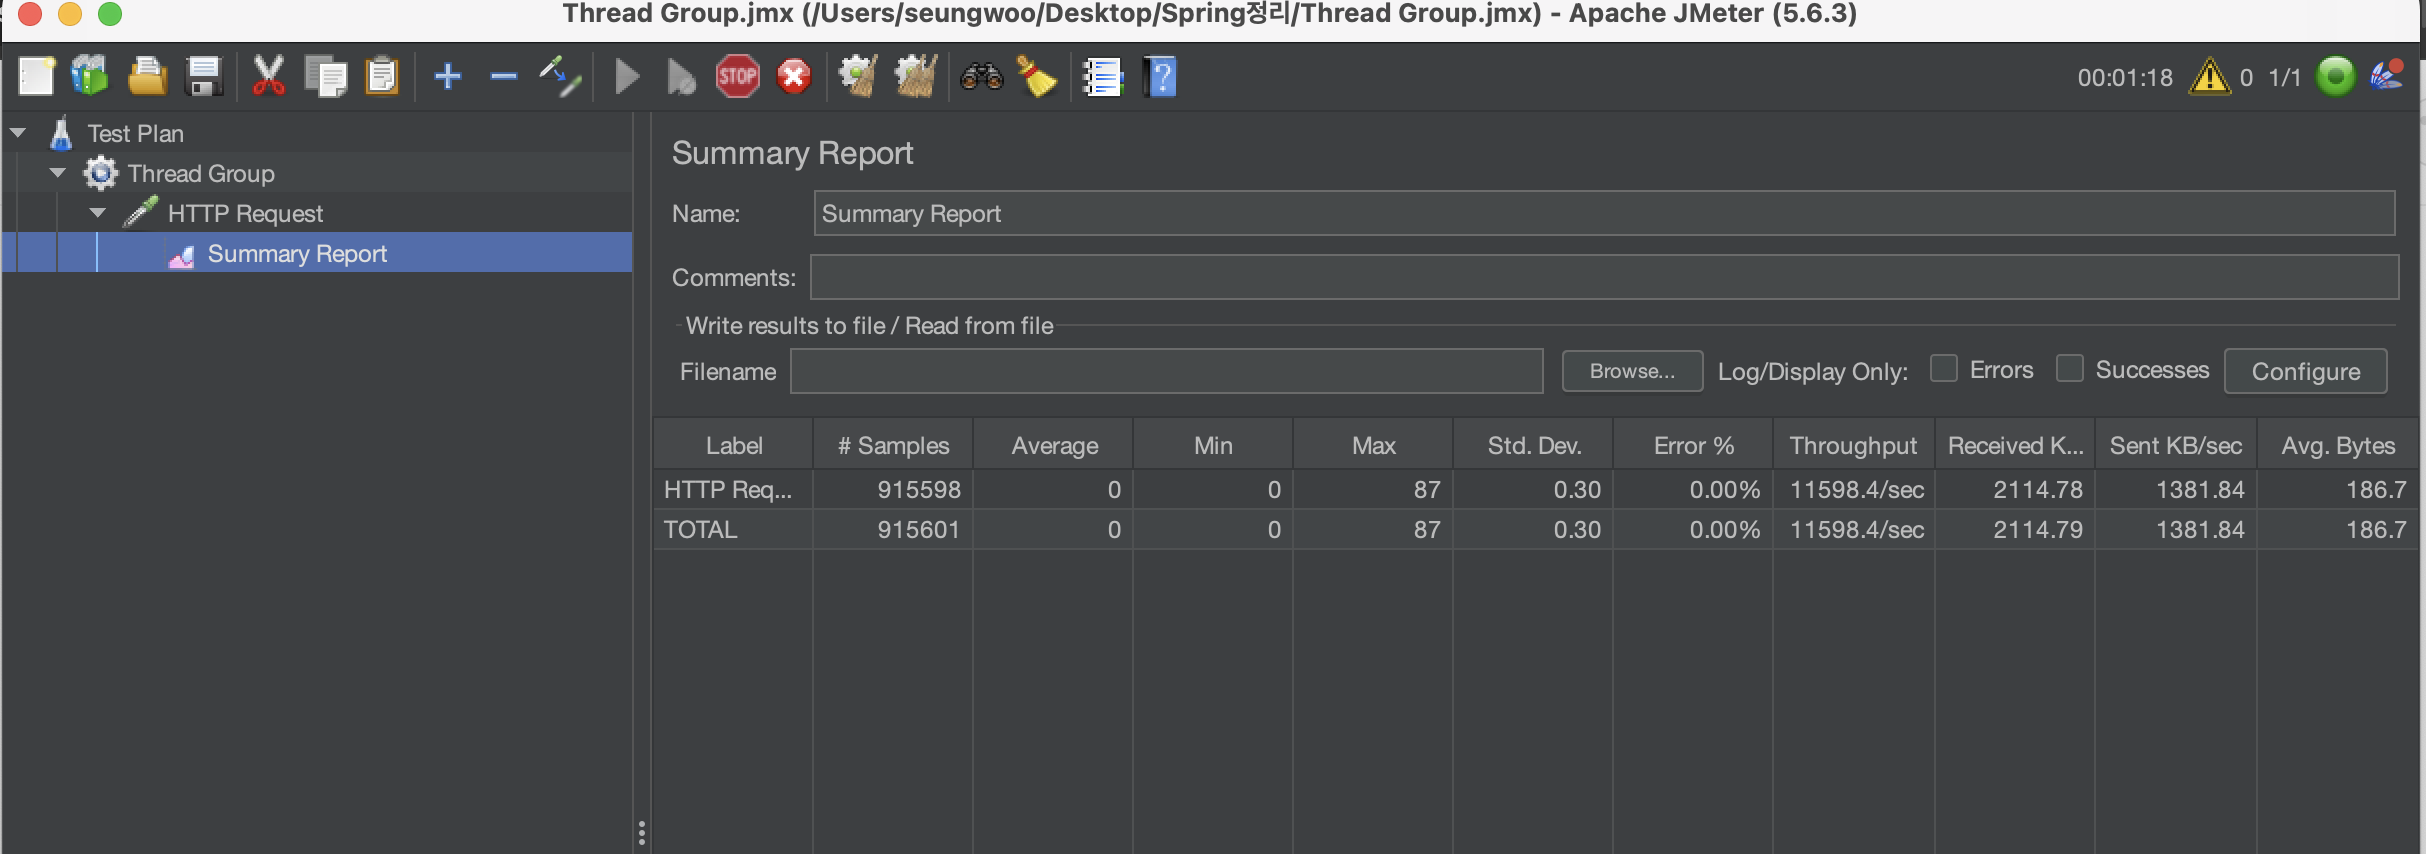Click the yellow warning triangle log icon
2426x854 pixels.
[x=2209, y=76]
